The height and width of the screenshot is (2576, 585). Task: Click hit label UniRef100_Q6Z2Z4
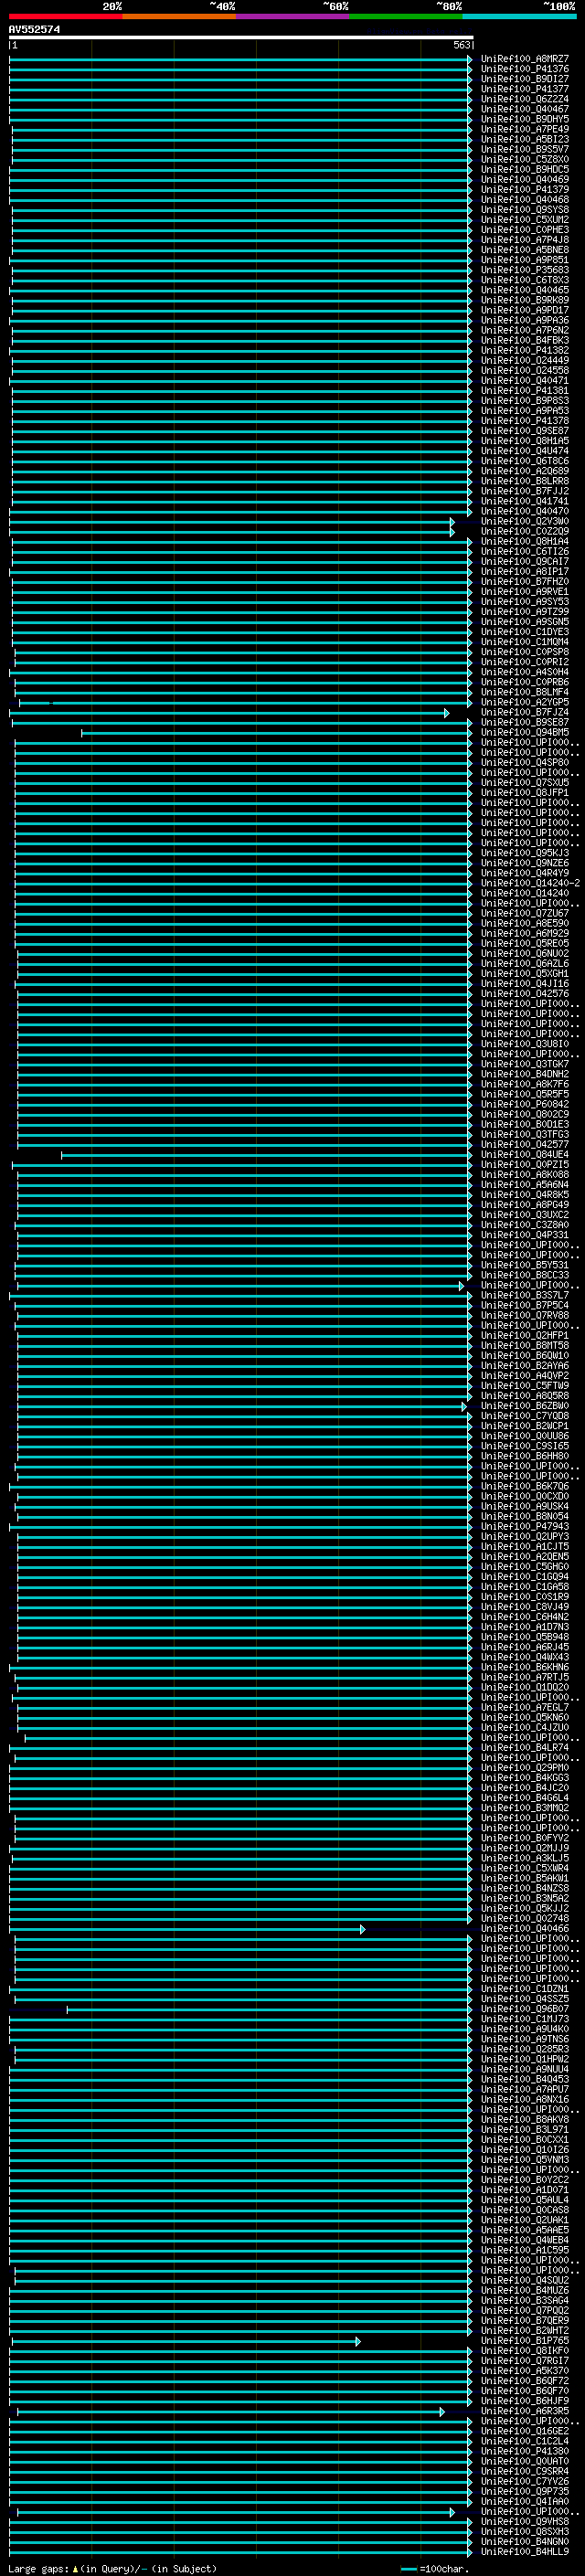point(524,99)
